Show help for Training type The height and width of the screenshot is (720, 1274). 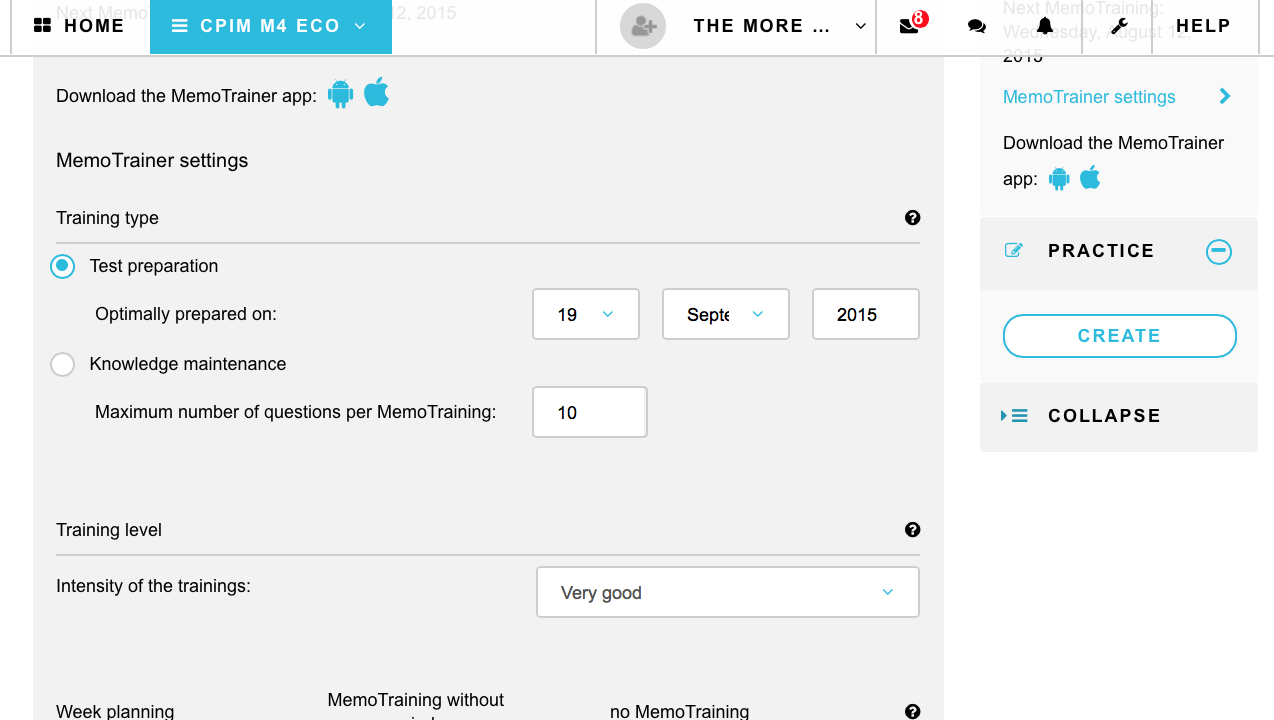coord(912,218)
